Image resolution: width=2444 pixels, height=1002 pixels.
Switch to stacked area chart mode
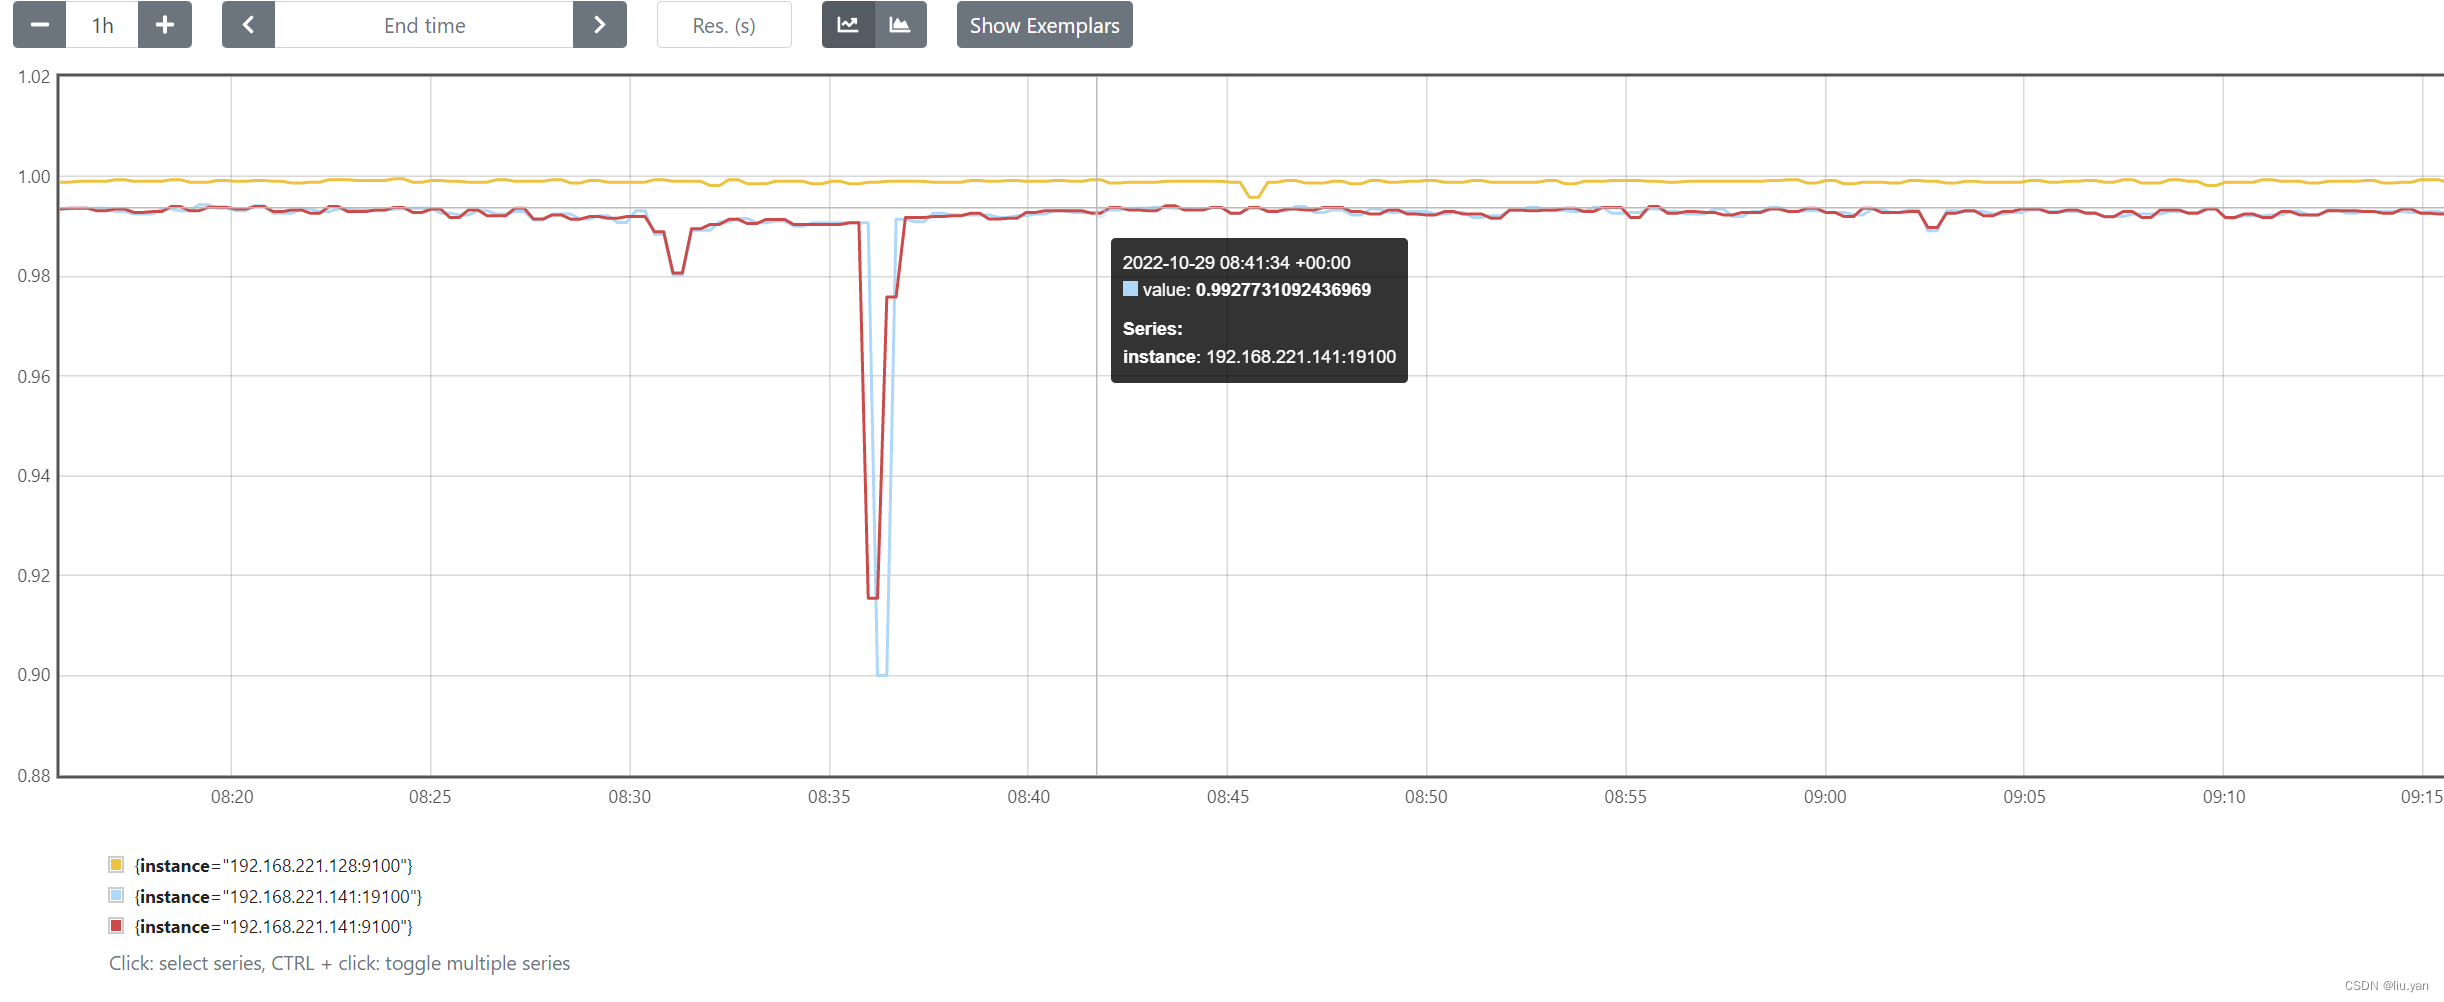pyautogui.click(x=900, y=25)
